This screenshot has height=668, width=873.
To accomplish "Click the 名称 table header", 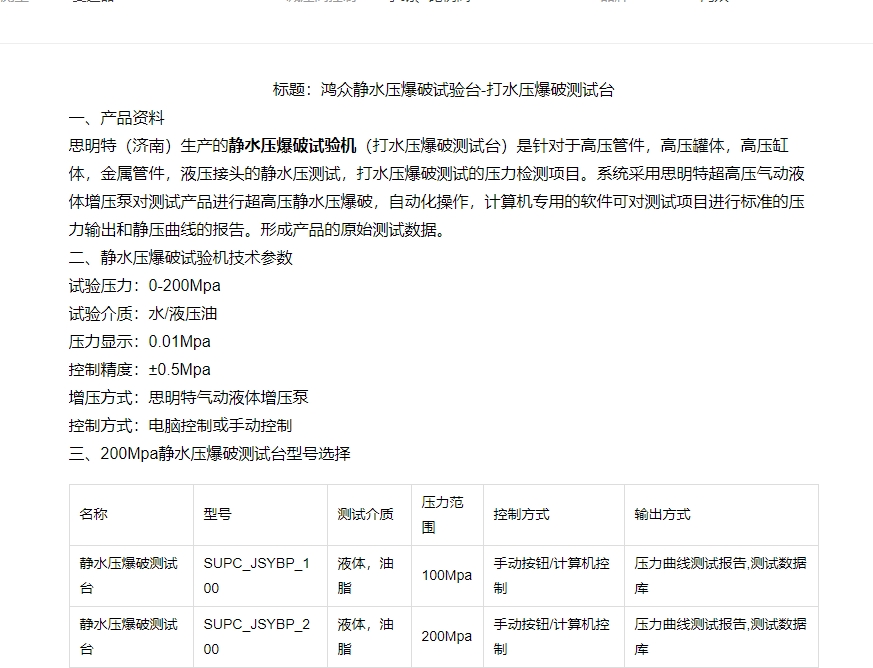I will point(131,515).
